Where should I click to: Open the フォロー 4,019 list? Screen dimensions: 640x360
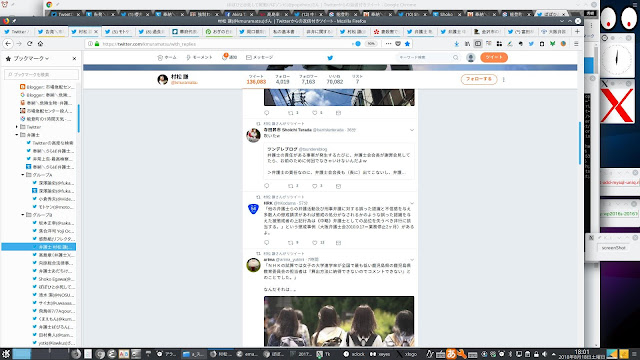point(282,79)
